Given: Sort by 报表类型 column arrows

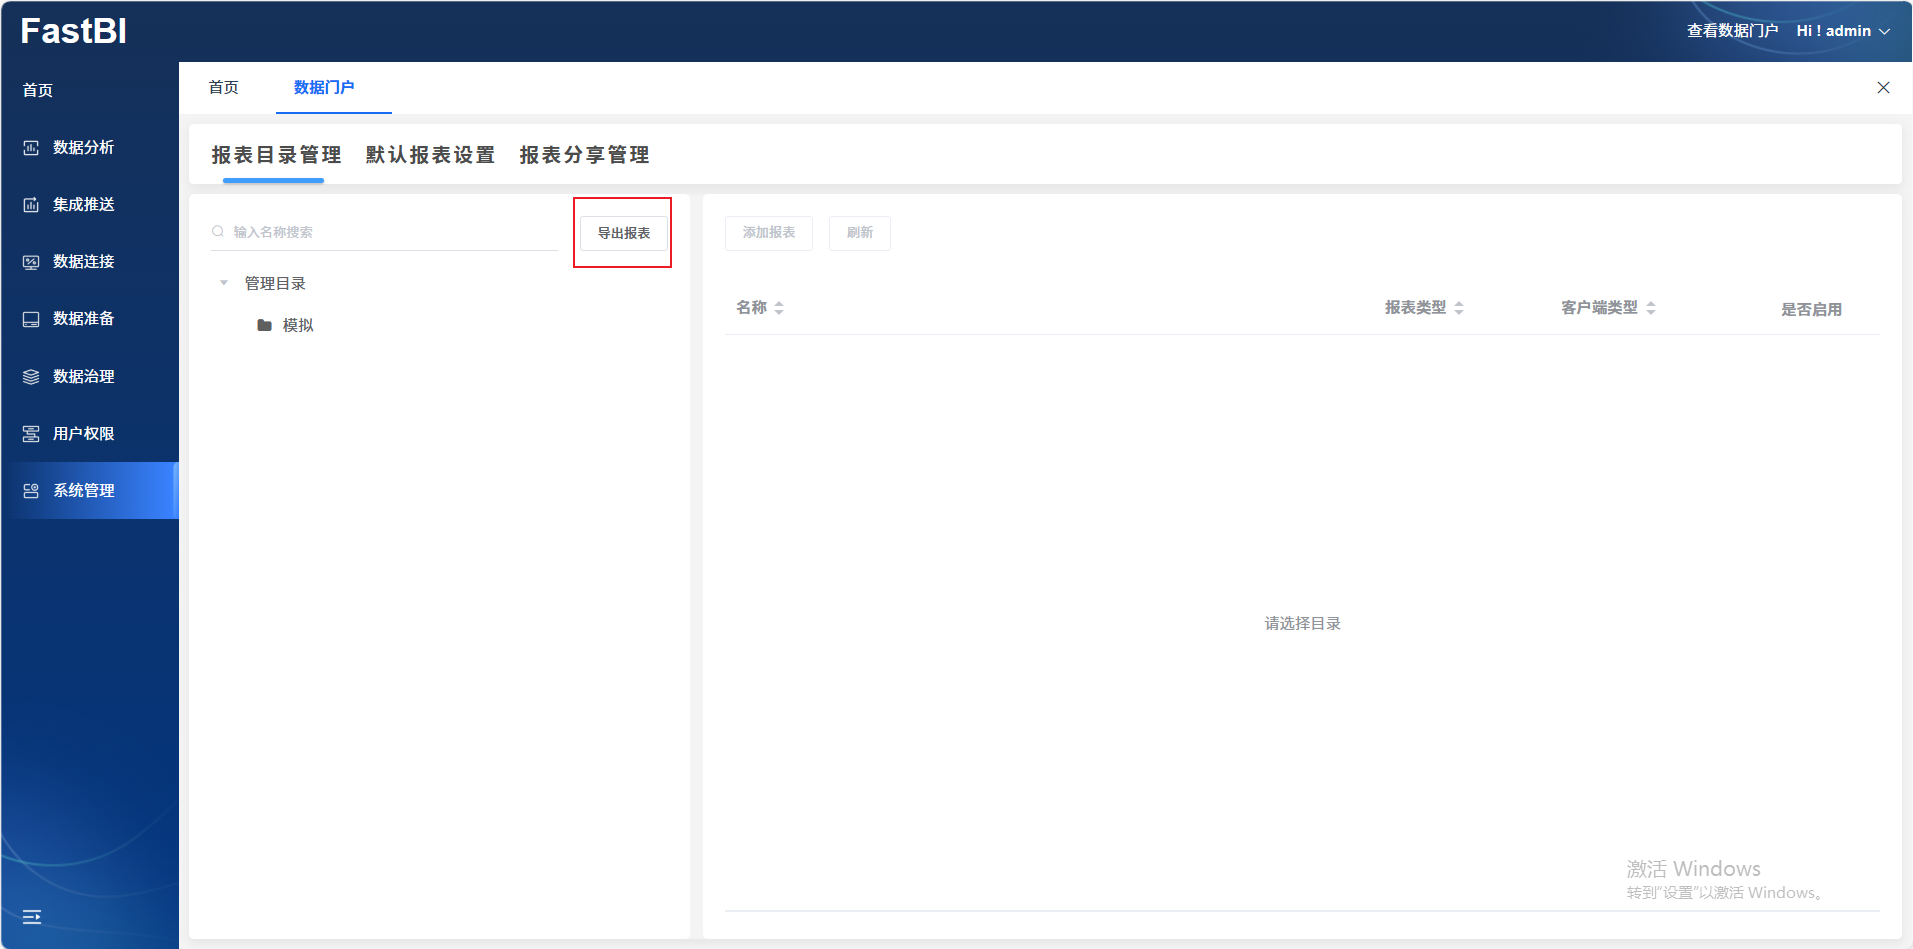Looking at the screenshot, I should (1459, 308).
